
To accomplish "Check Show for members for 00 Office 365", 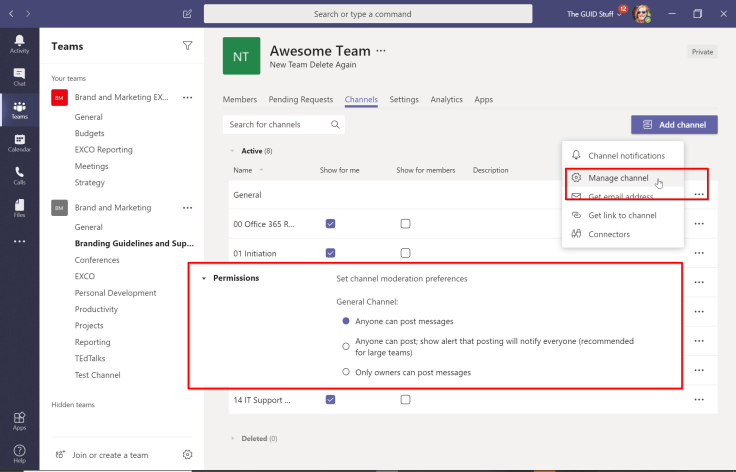I will point(405,223).
